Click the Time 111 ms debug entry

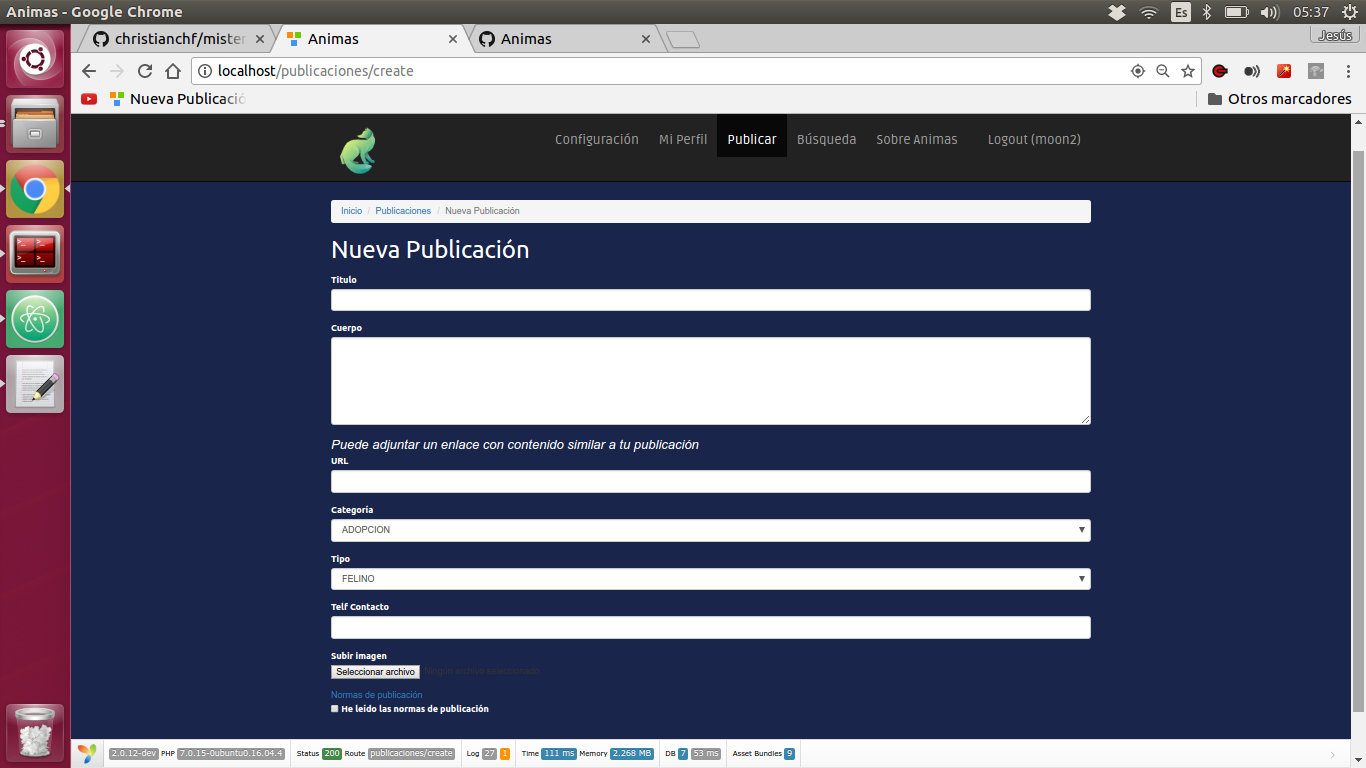point(549,754)
